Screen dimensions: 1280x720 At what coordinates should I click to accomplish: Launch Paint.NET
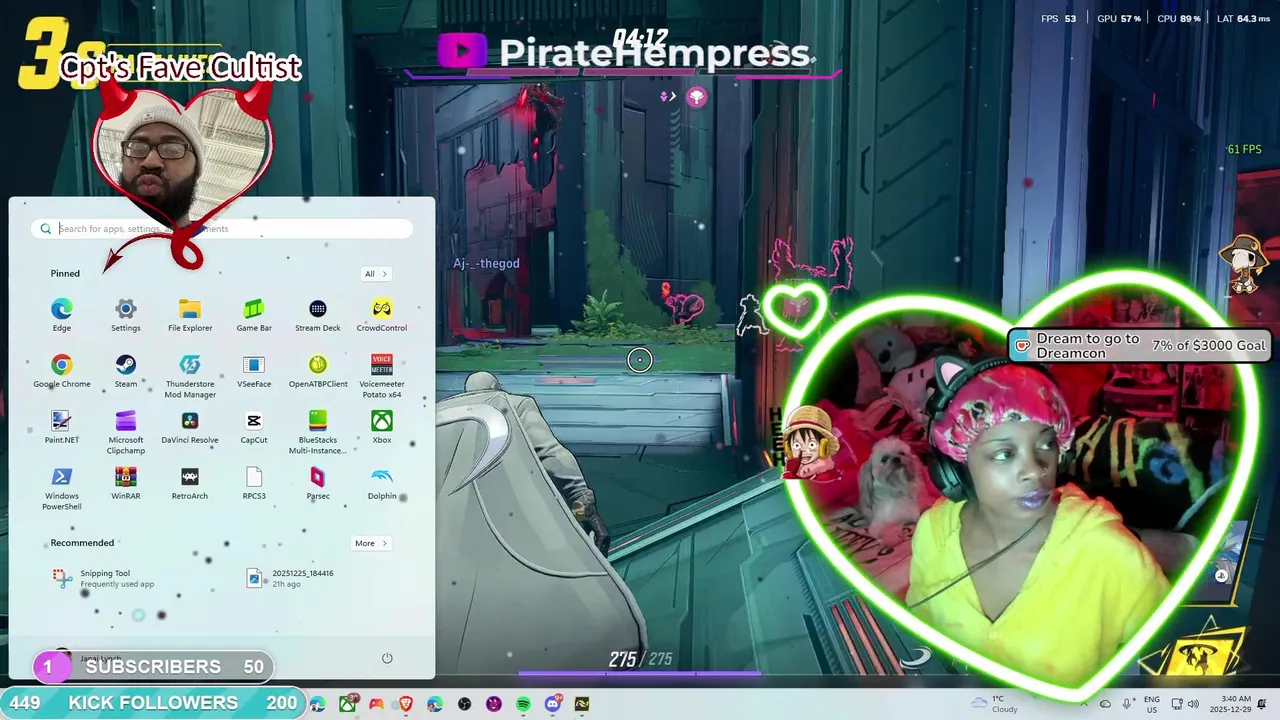tap(62, 427)
